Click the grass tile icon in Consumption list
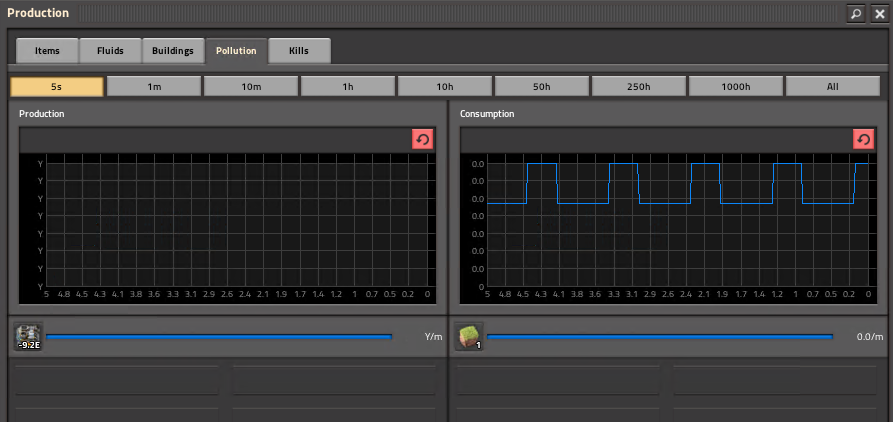The image size is (893, 422). click(x=469, y=336)
